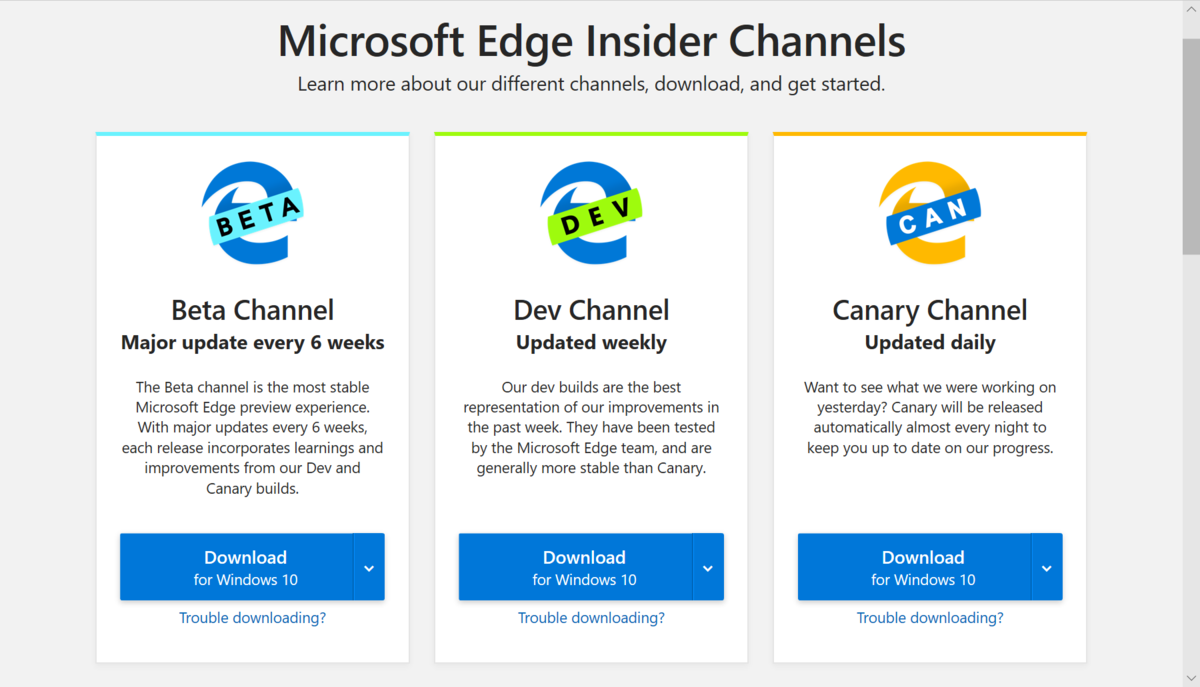Image resolution: width=1200 pixels, height=687 pixels.
Task: Download Beta Channel for Windows 10
Action: coord(236,567)
